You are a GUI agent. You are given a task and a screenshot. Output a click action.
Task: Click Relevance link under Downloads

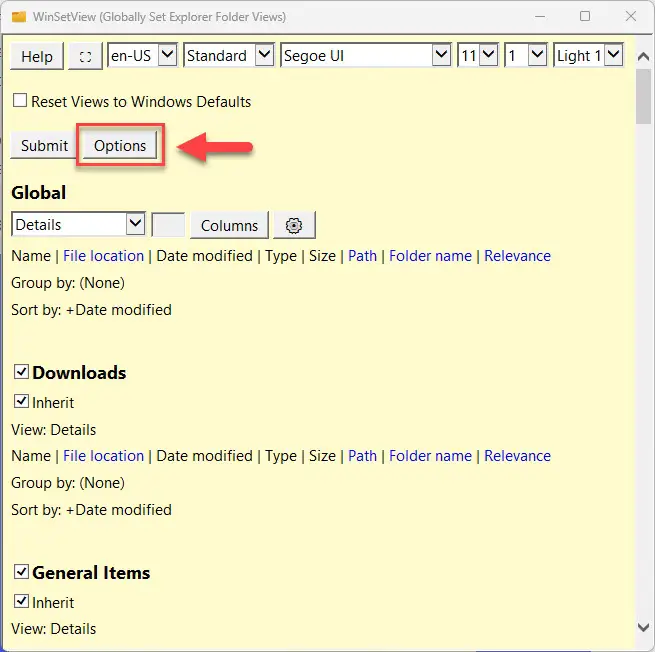pyautogui.click(x=517, y=456)
